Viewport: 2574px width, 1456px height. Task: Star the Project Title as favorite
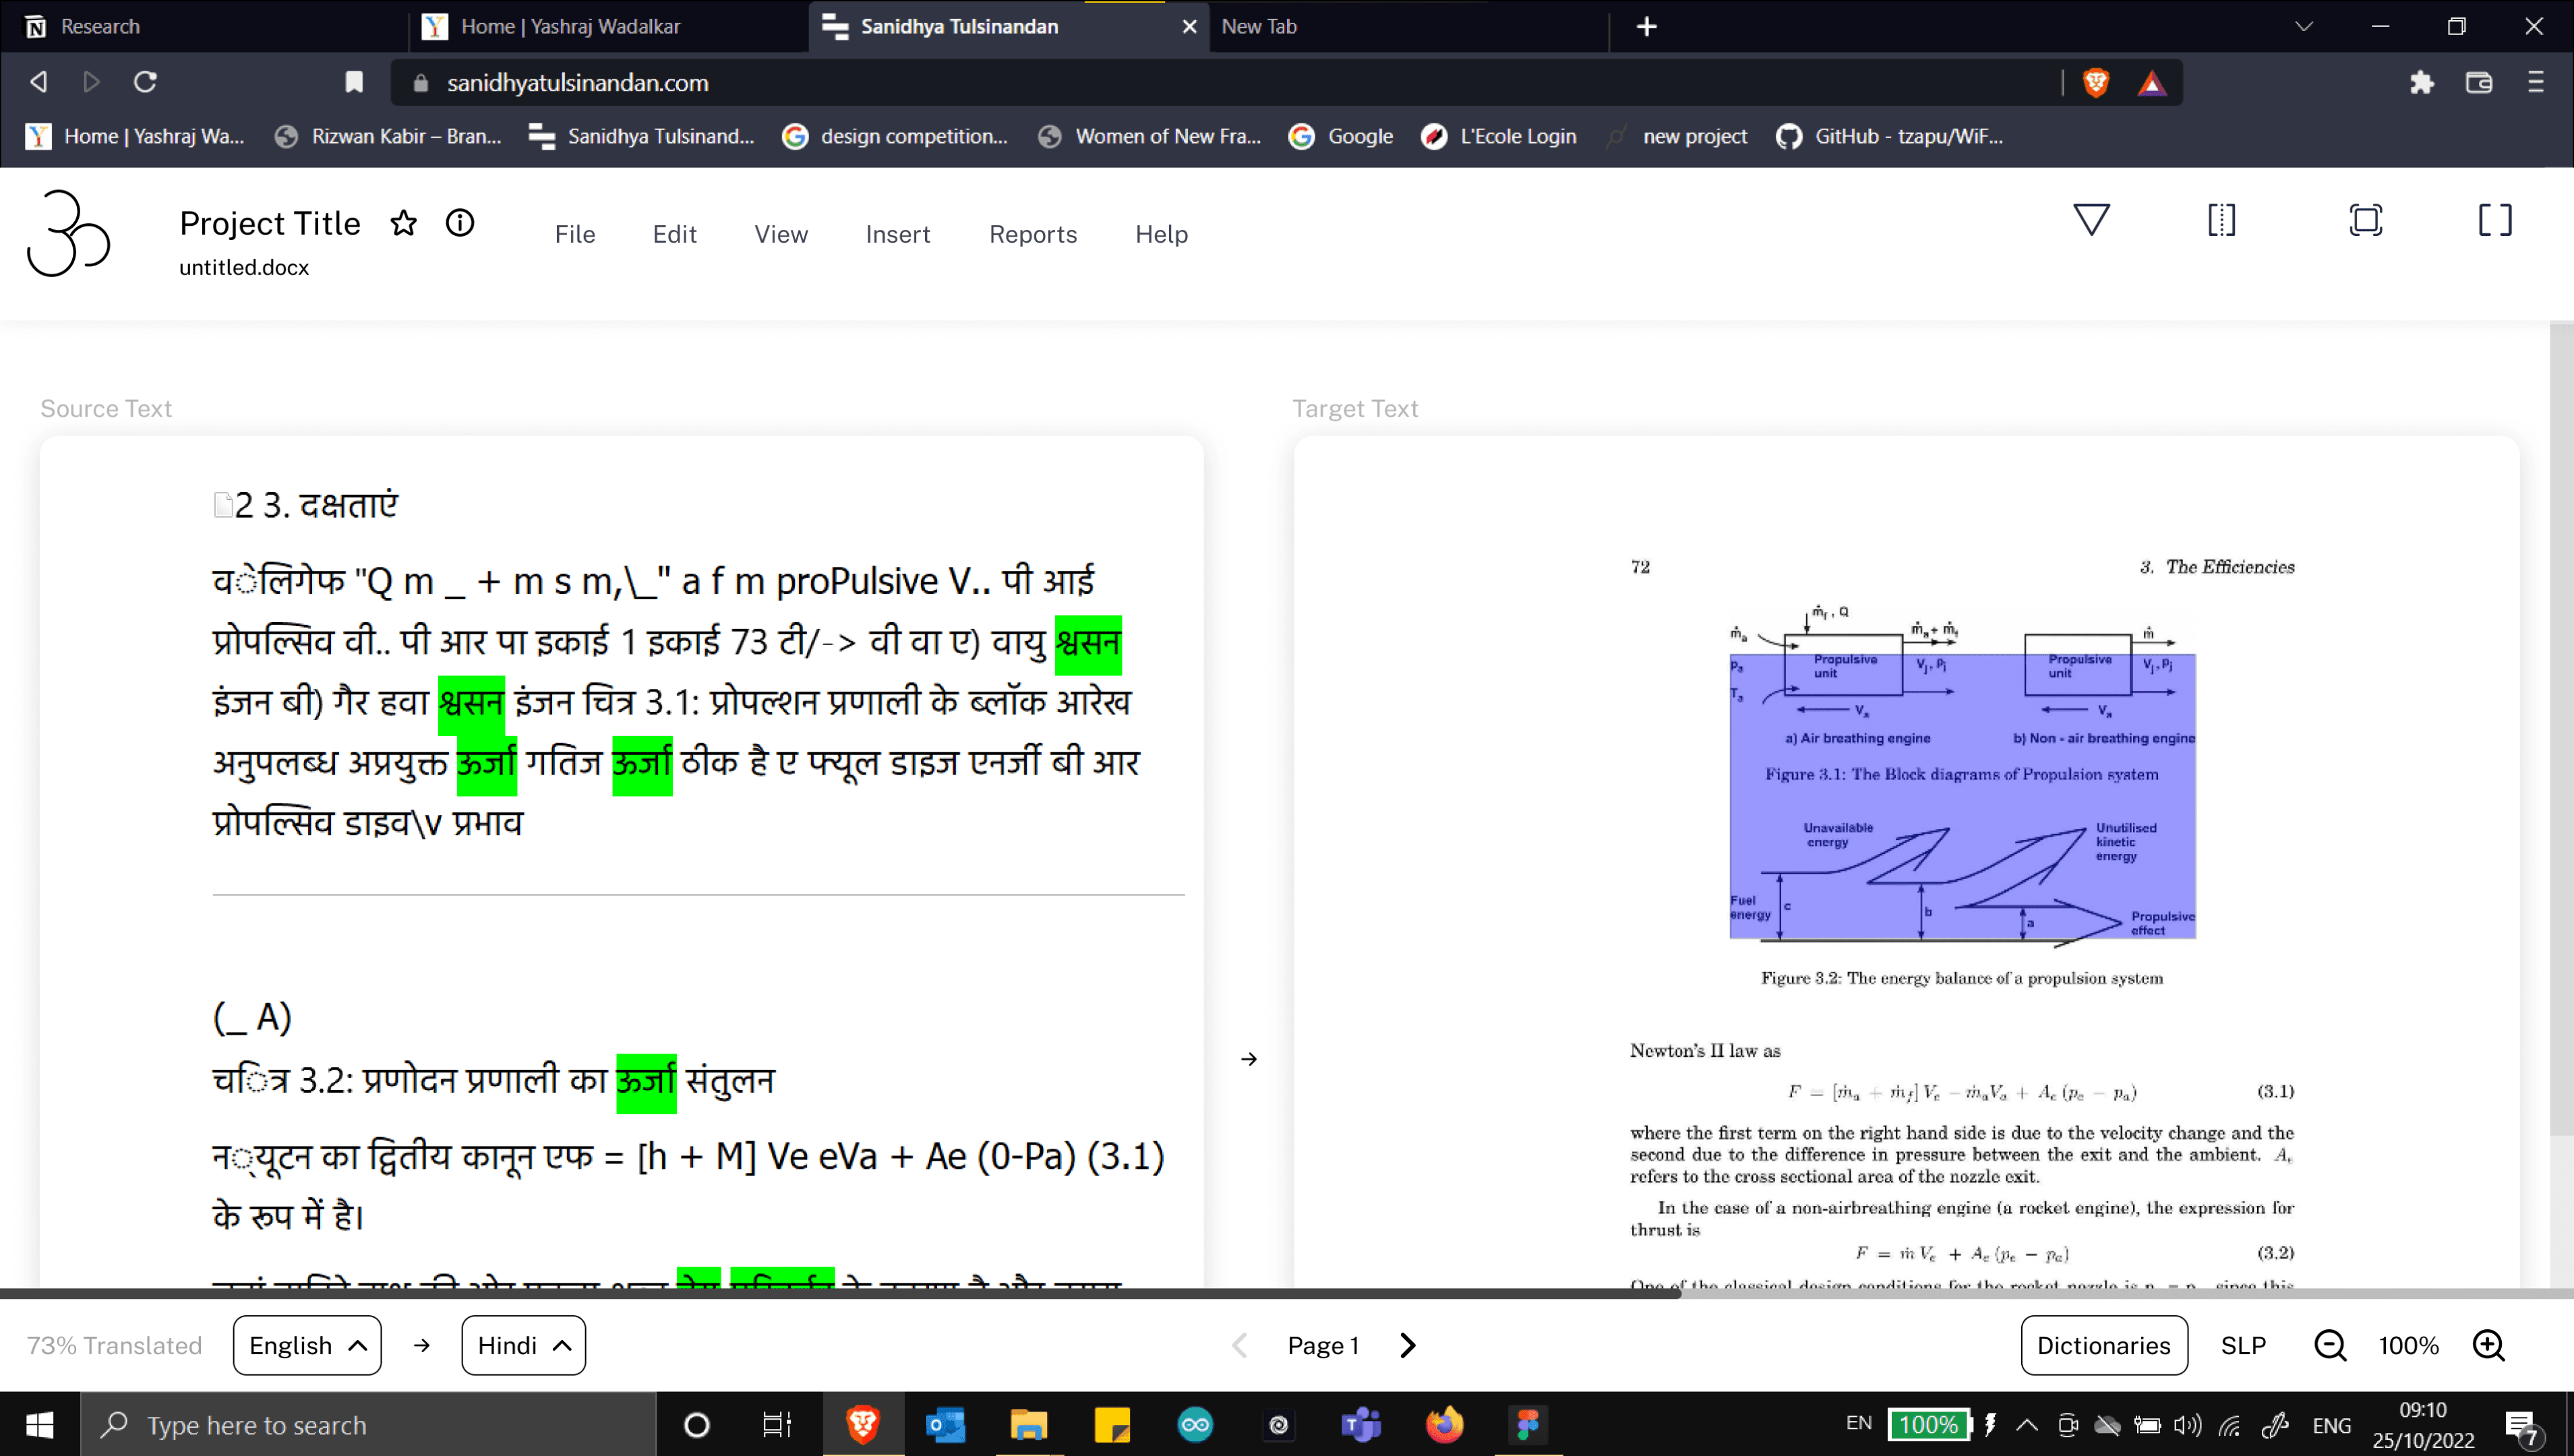(x=403, y=223)
